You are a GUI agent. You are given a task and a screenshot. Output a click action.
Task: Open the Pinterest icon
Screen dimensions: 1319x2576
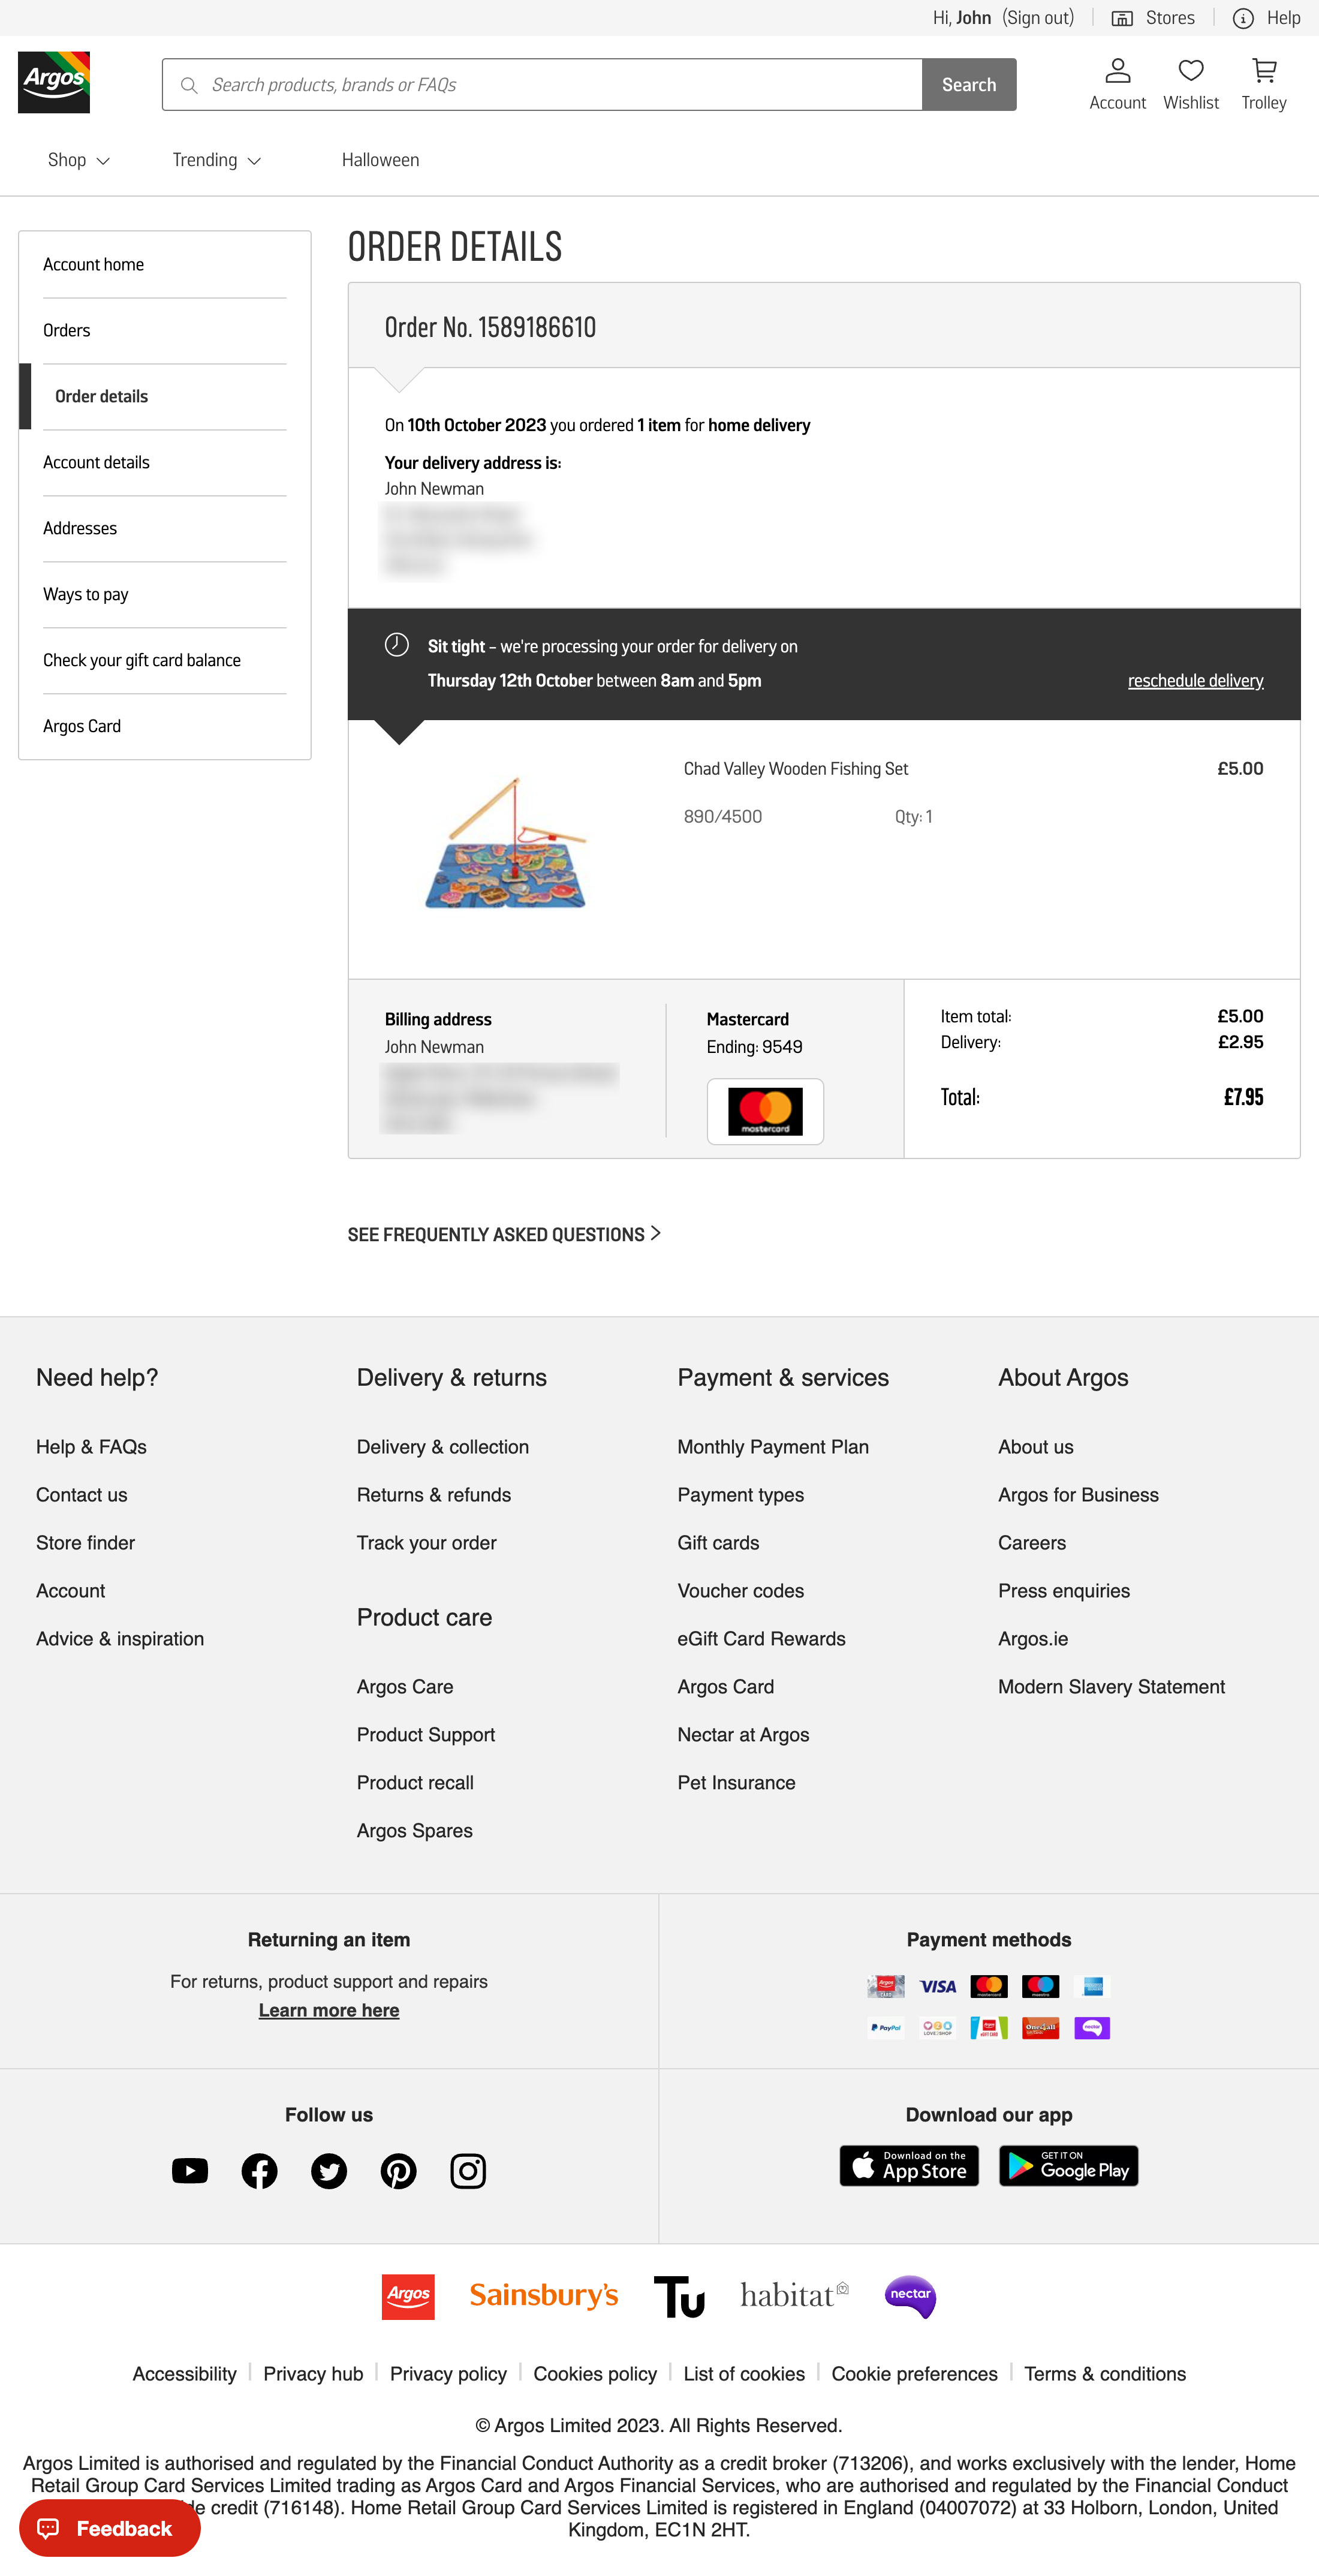click(x=398, y=2171)
